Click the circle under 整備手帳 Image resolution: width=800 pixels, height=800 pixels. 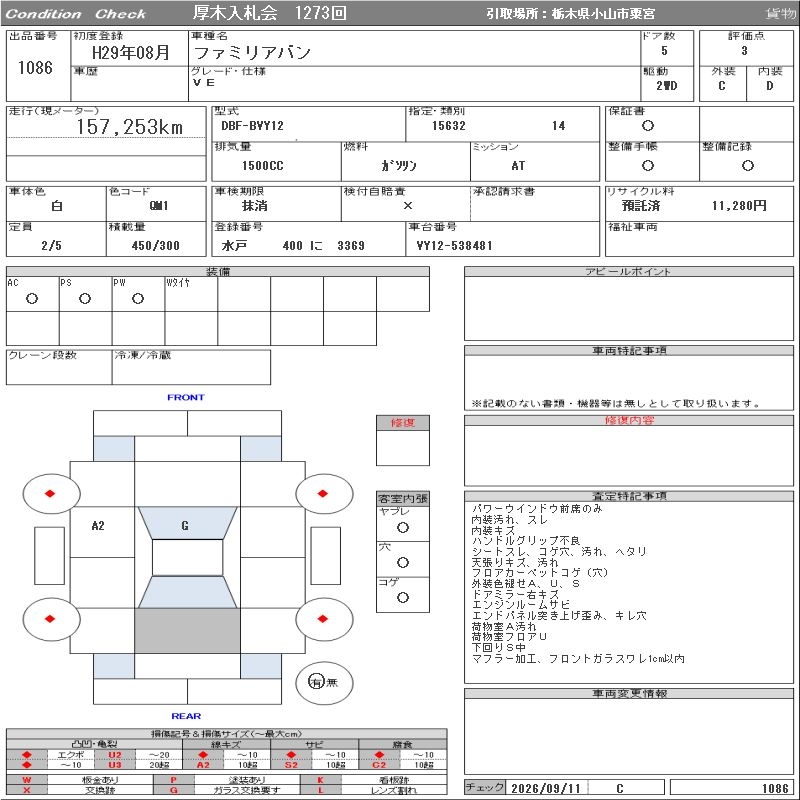(x=648, y=165)
